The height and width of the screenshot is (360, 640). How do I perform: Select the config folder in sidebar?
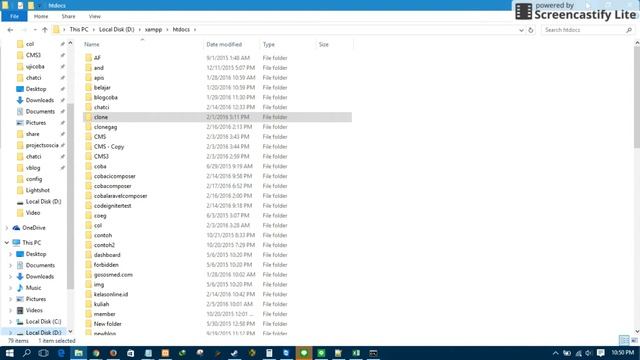click(33, 179)
